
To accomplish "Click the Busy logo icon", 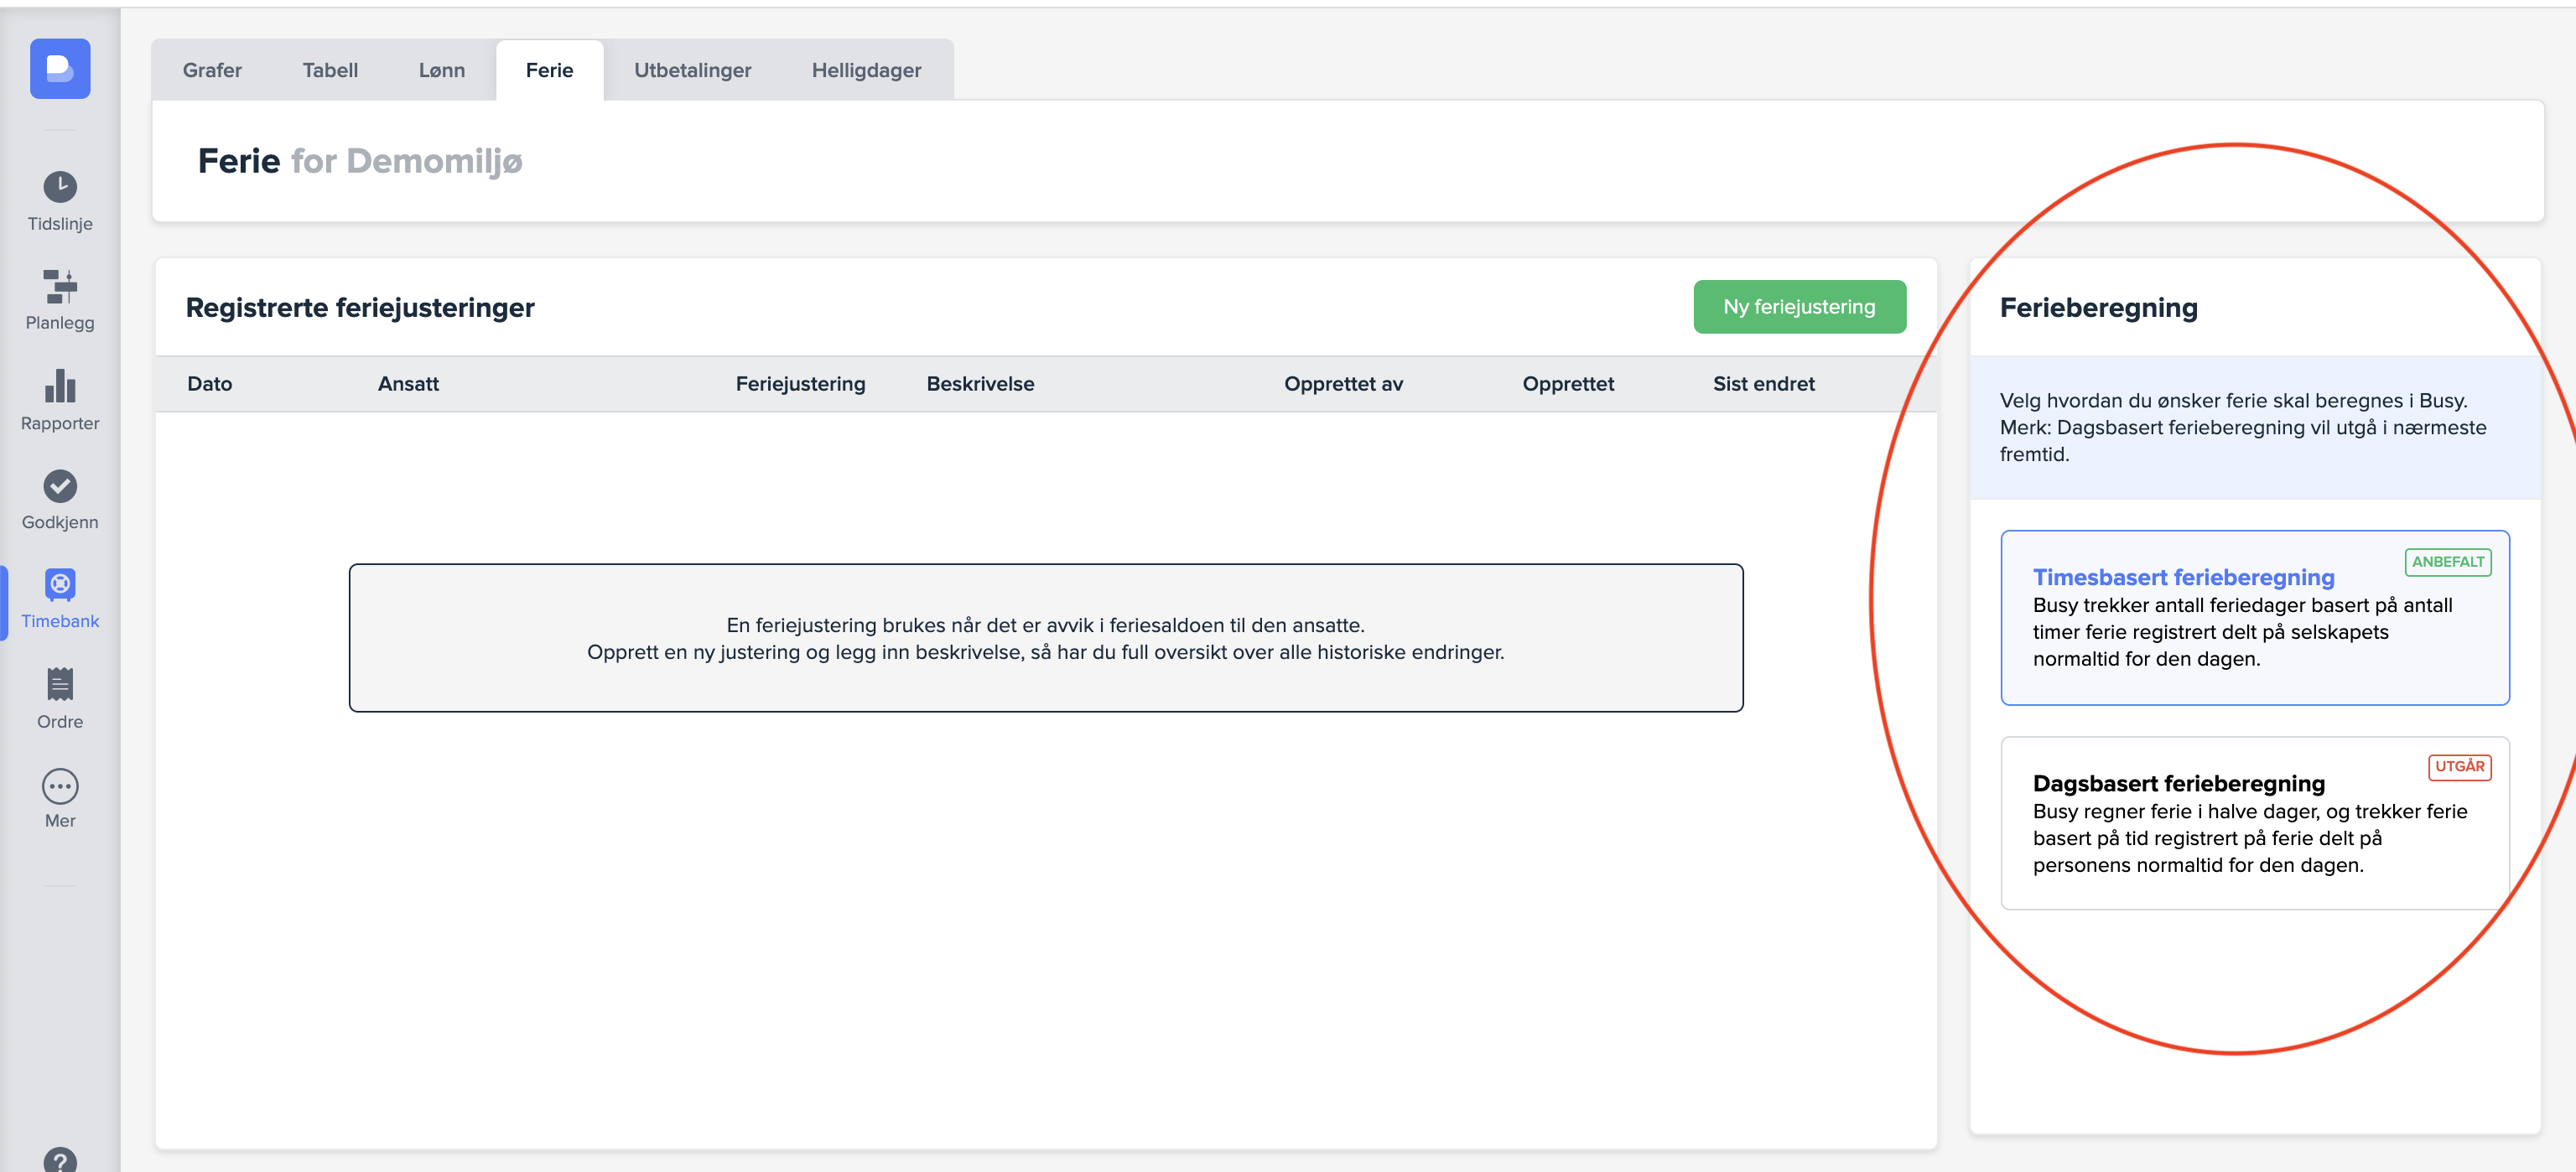I will 60,69.
